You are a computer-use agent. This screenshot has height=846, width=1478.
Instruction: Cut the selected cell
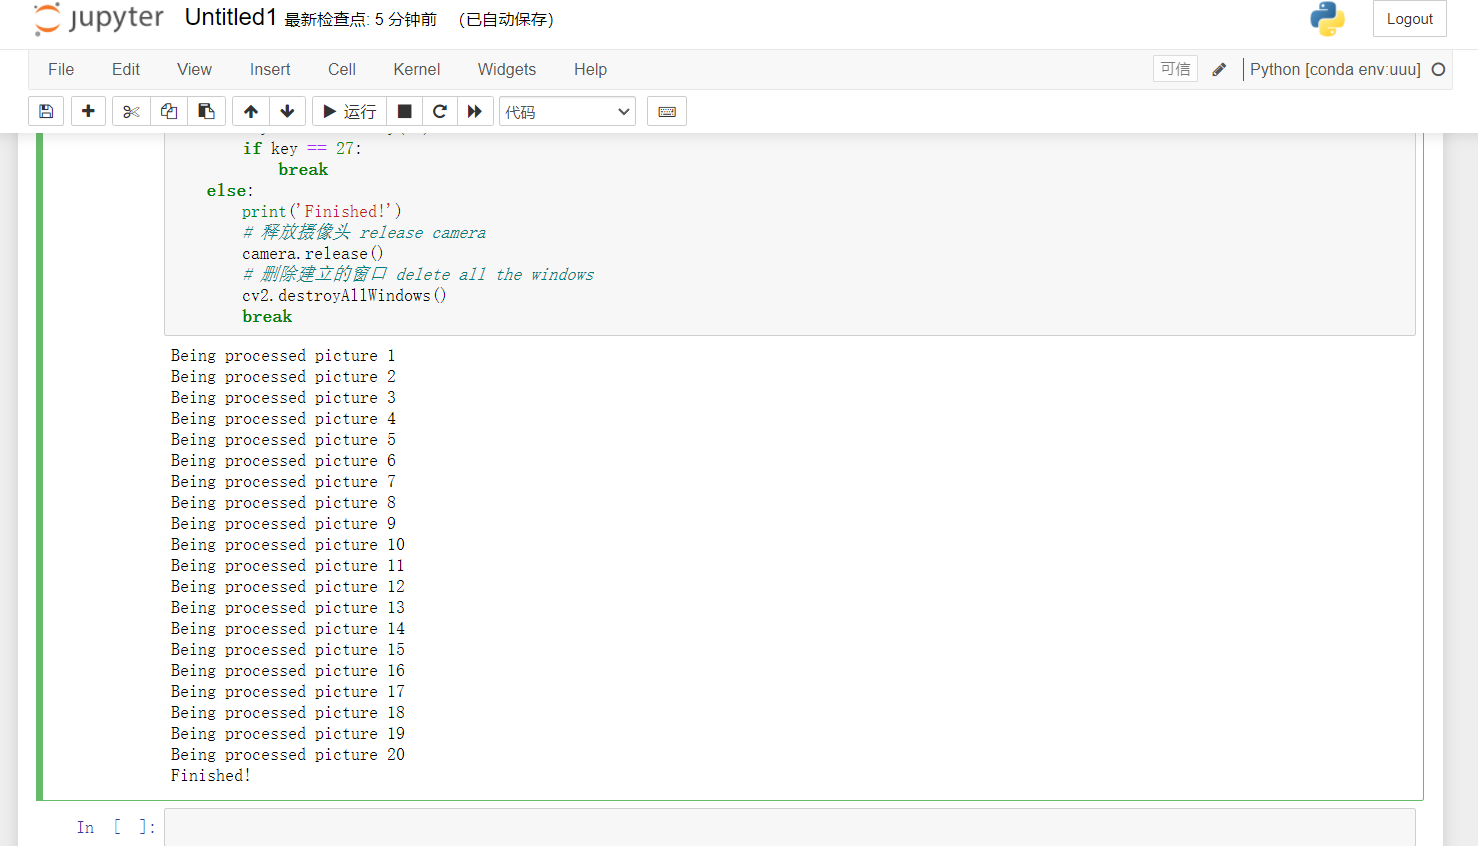[x=130, y=111]
